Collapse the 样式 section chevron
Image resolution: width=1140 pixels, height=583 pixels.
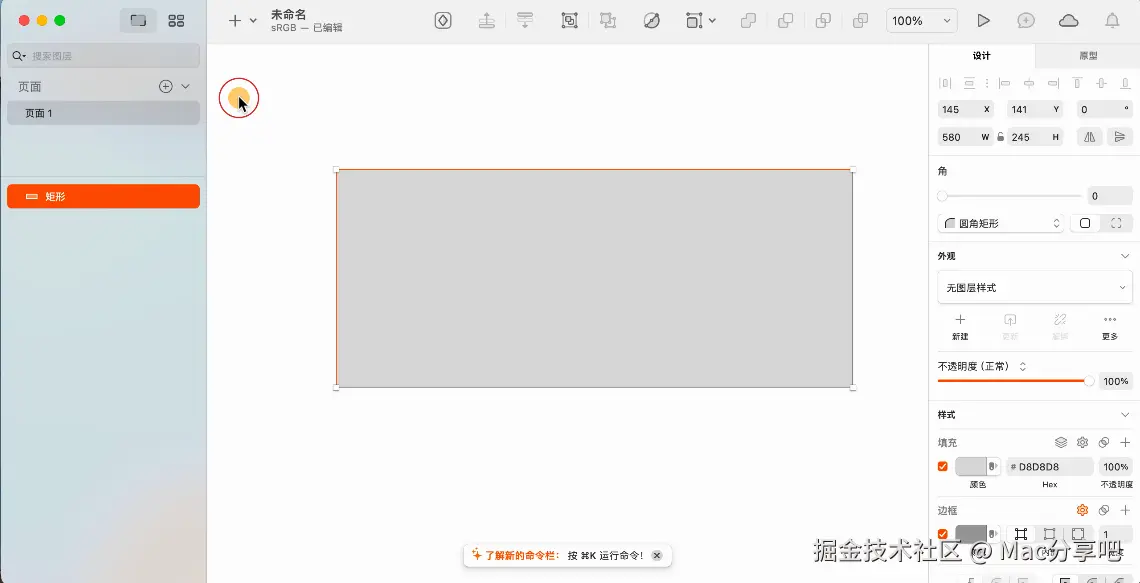pos(1125,415)
